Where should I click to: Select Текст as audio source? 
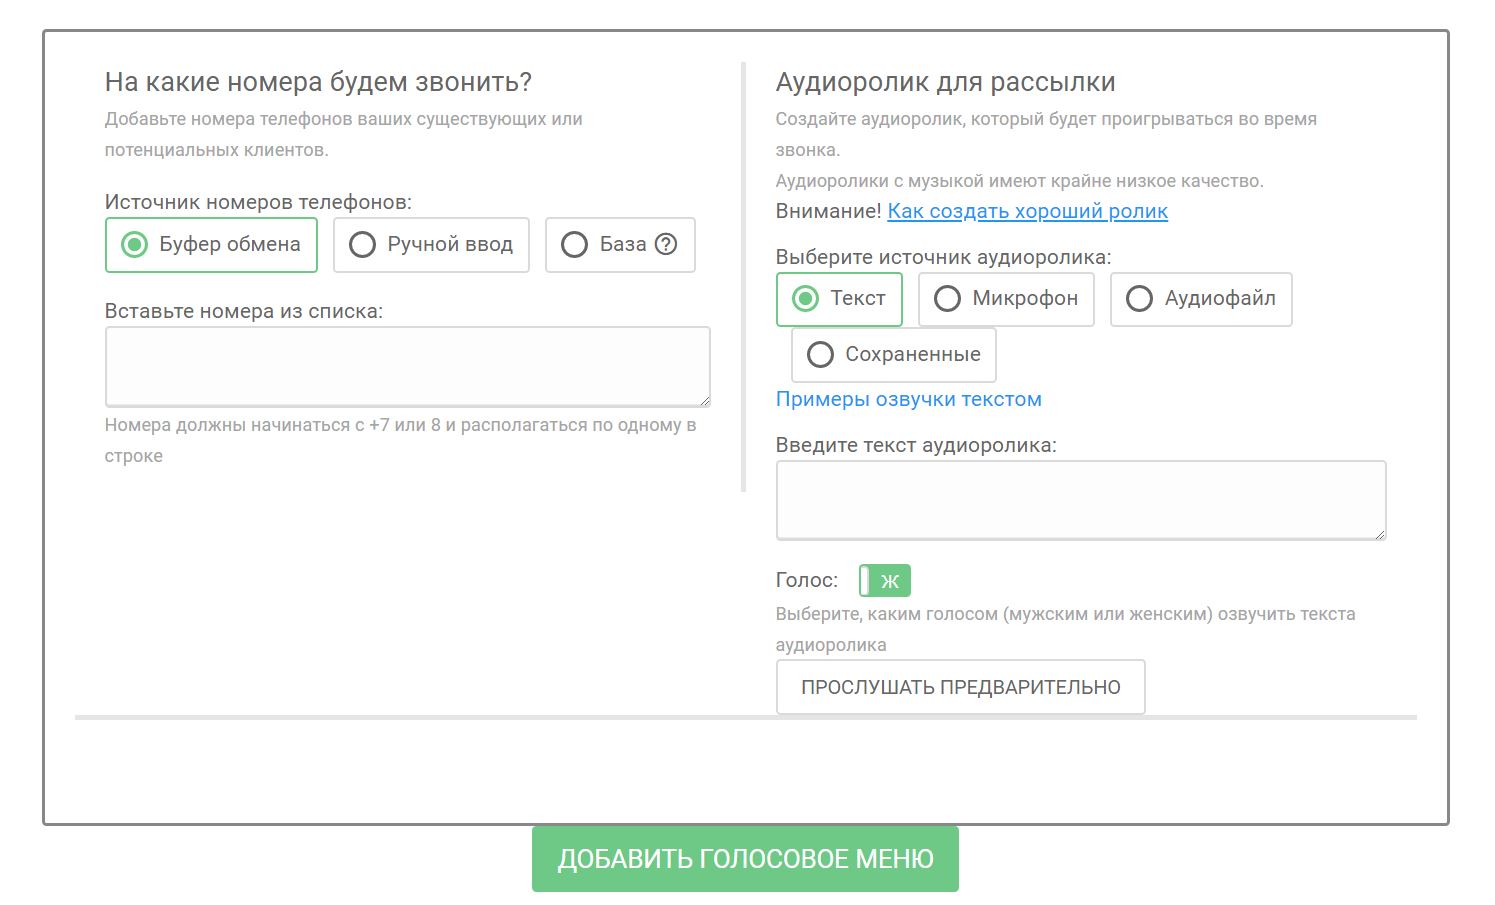[839, 299]
